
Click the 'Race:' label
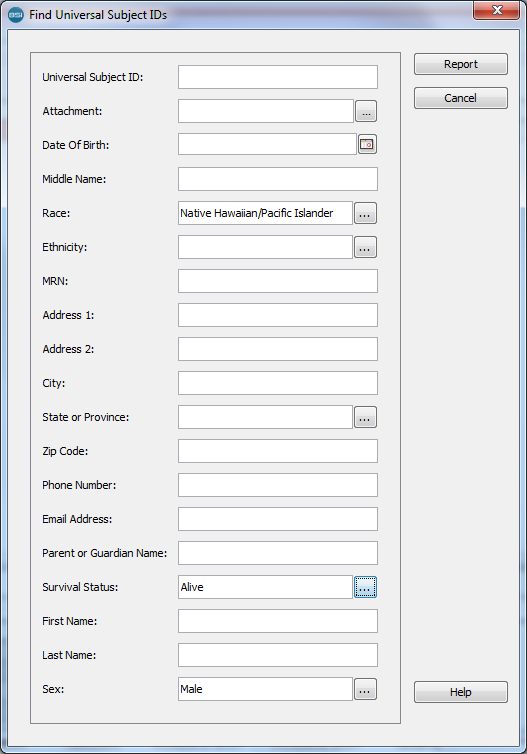point(56,213)
